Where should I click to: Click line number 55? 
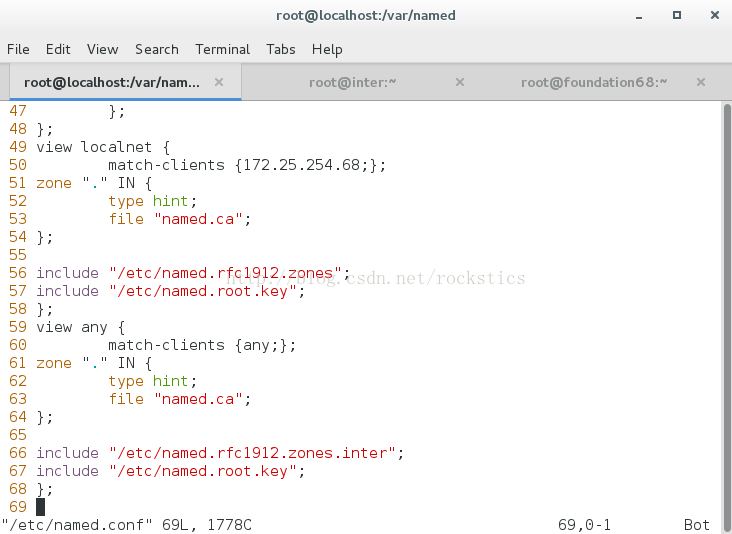(18, 255)
